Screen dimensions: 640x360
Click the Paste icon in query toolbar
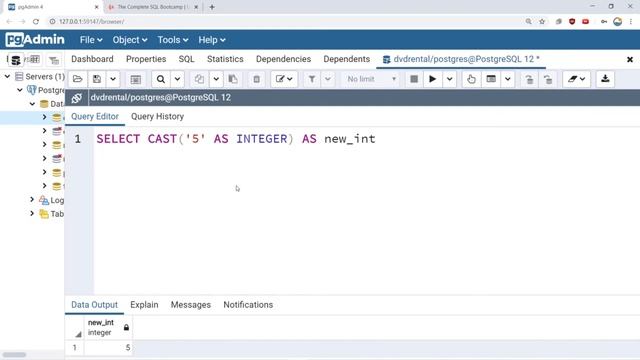pos(233,79)
